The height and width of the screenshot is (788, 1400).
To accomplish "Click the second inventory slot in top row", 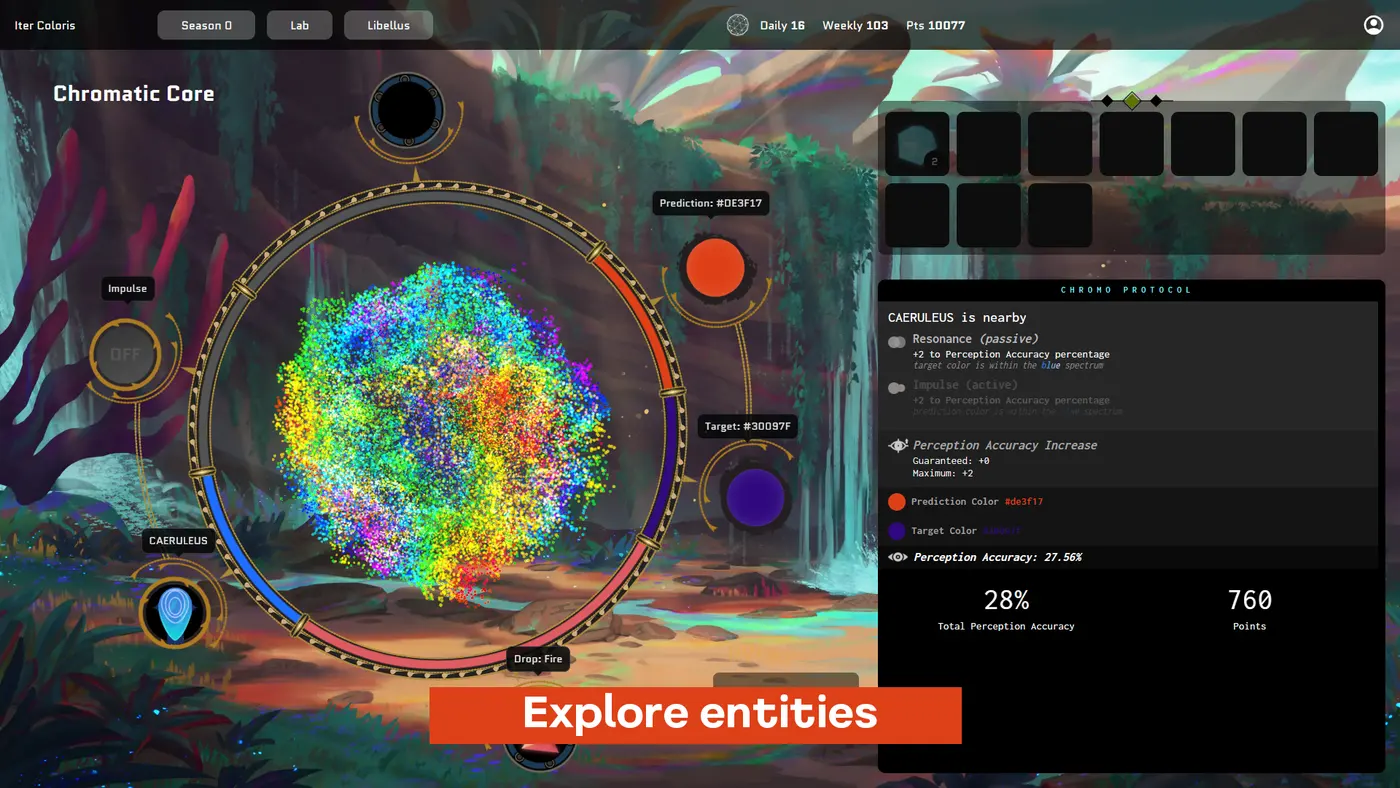I will pyautogui.click(x=989, y=144).
